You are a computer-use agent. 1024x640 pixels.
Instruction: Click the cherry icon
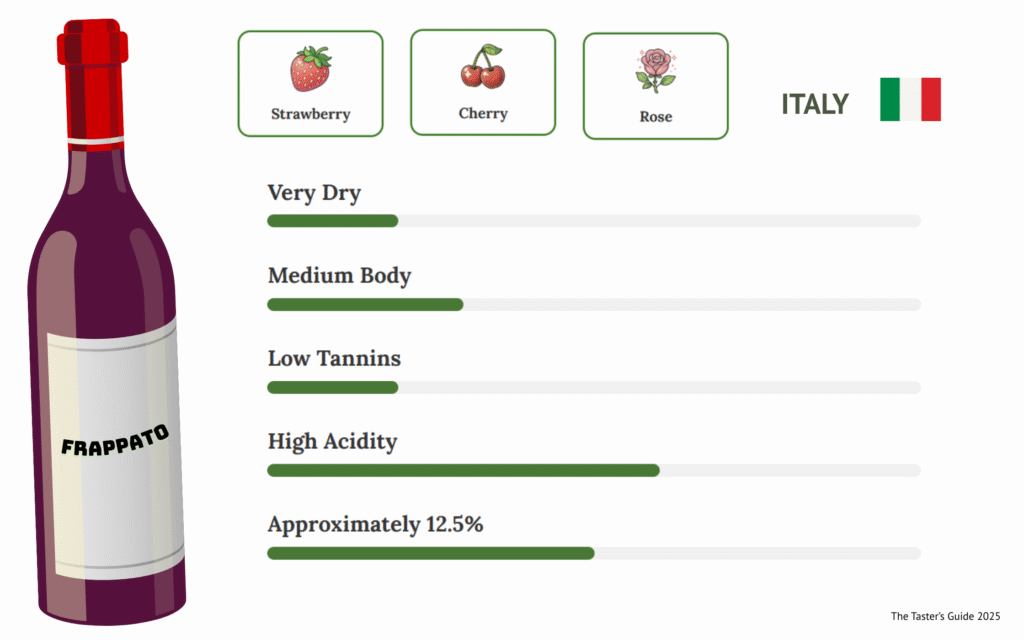click(483, 66)
